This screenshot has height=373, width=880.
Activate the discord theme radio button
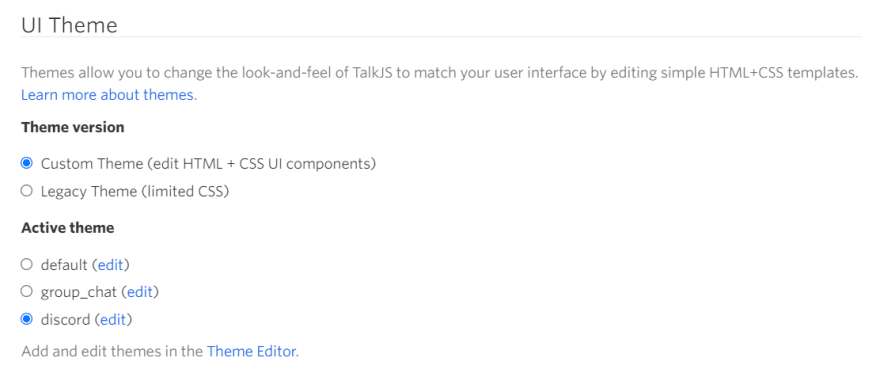coord(26,319)
